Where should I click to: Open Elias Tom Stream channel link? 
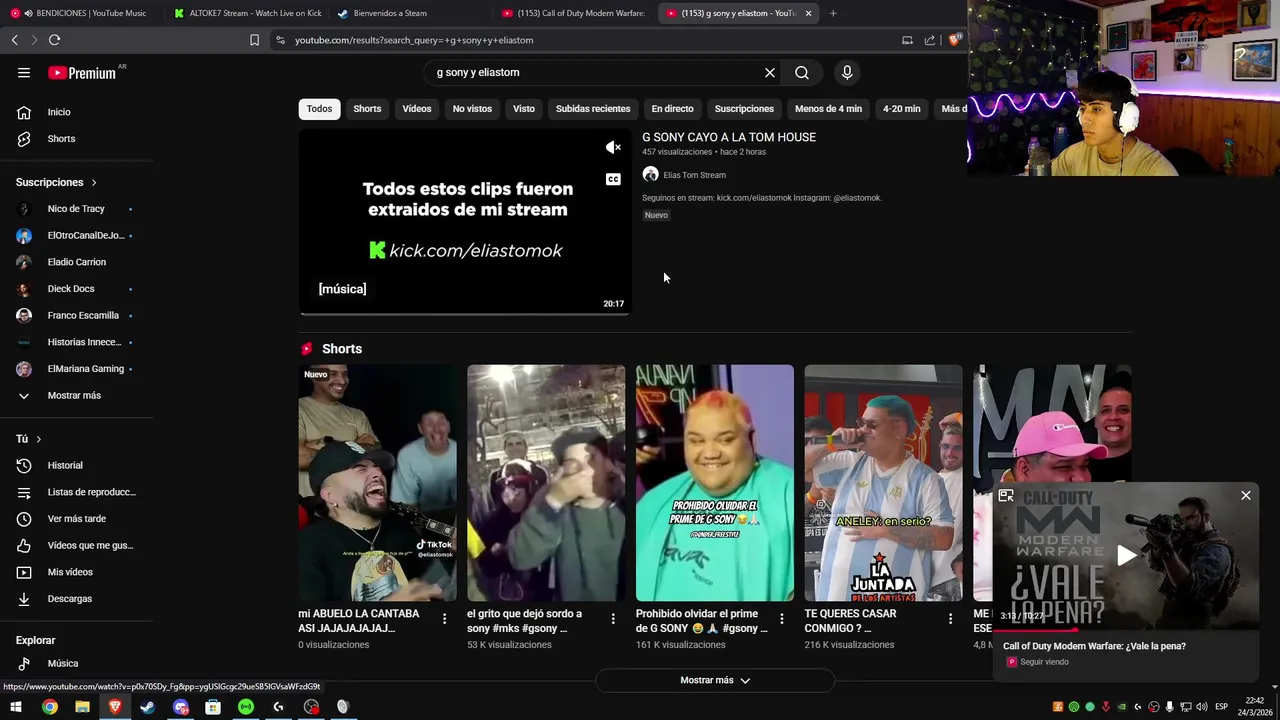[694, 175]
